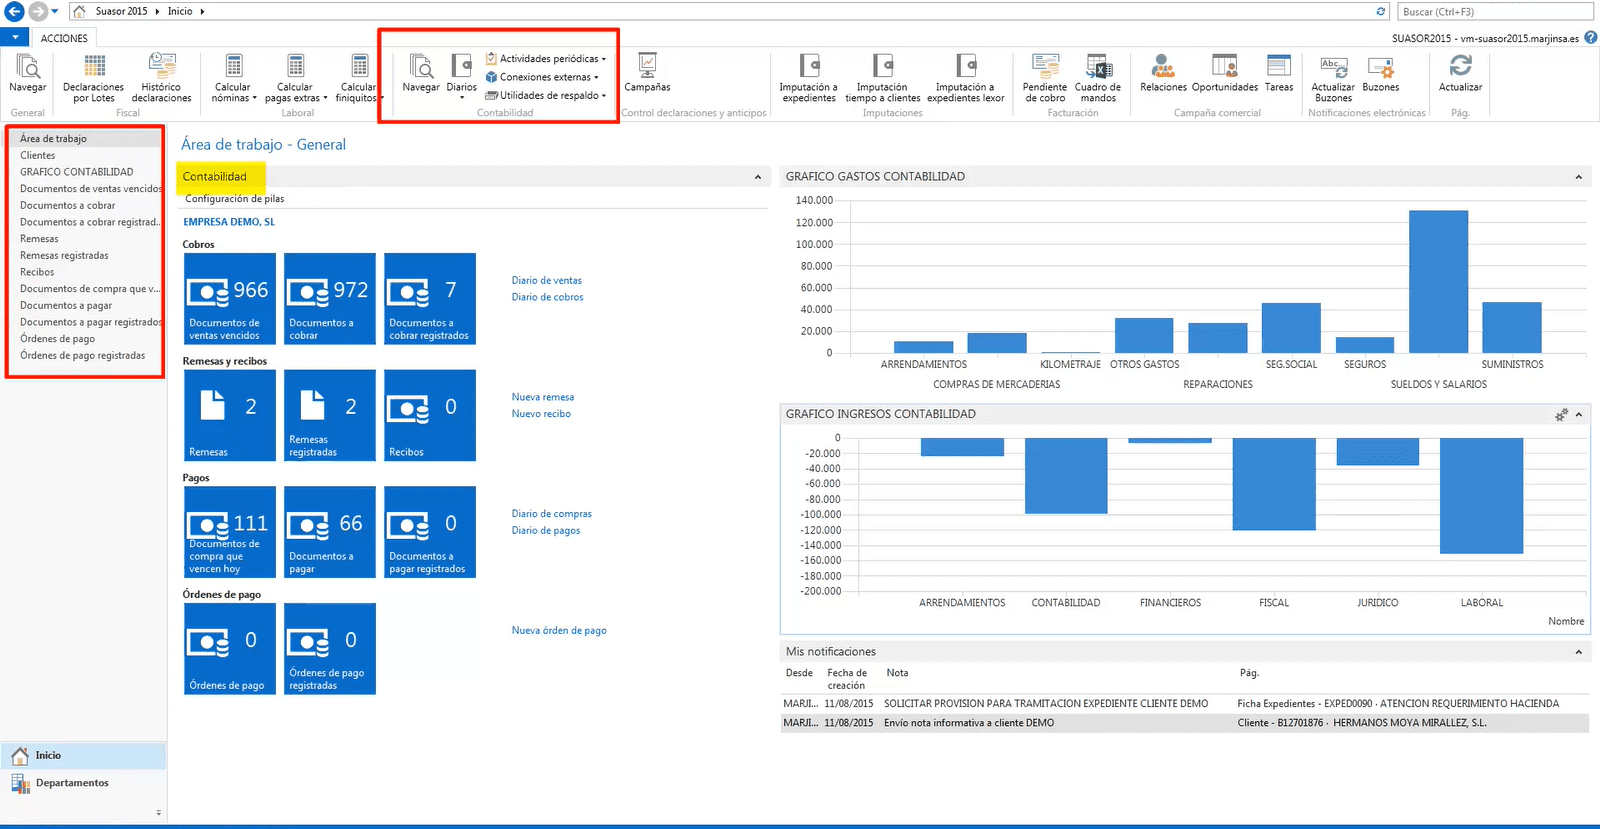Open the Diario de compras link
Image resolution: width=1600 pixels, height=829 pixels.
[551, 514]
